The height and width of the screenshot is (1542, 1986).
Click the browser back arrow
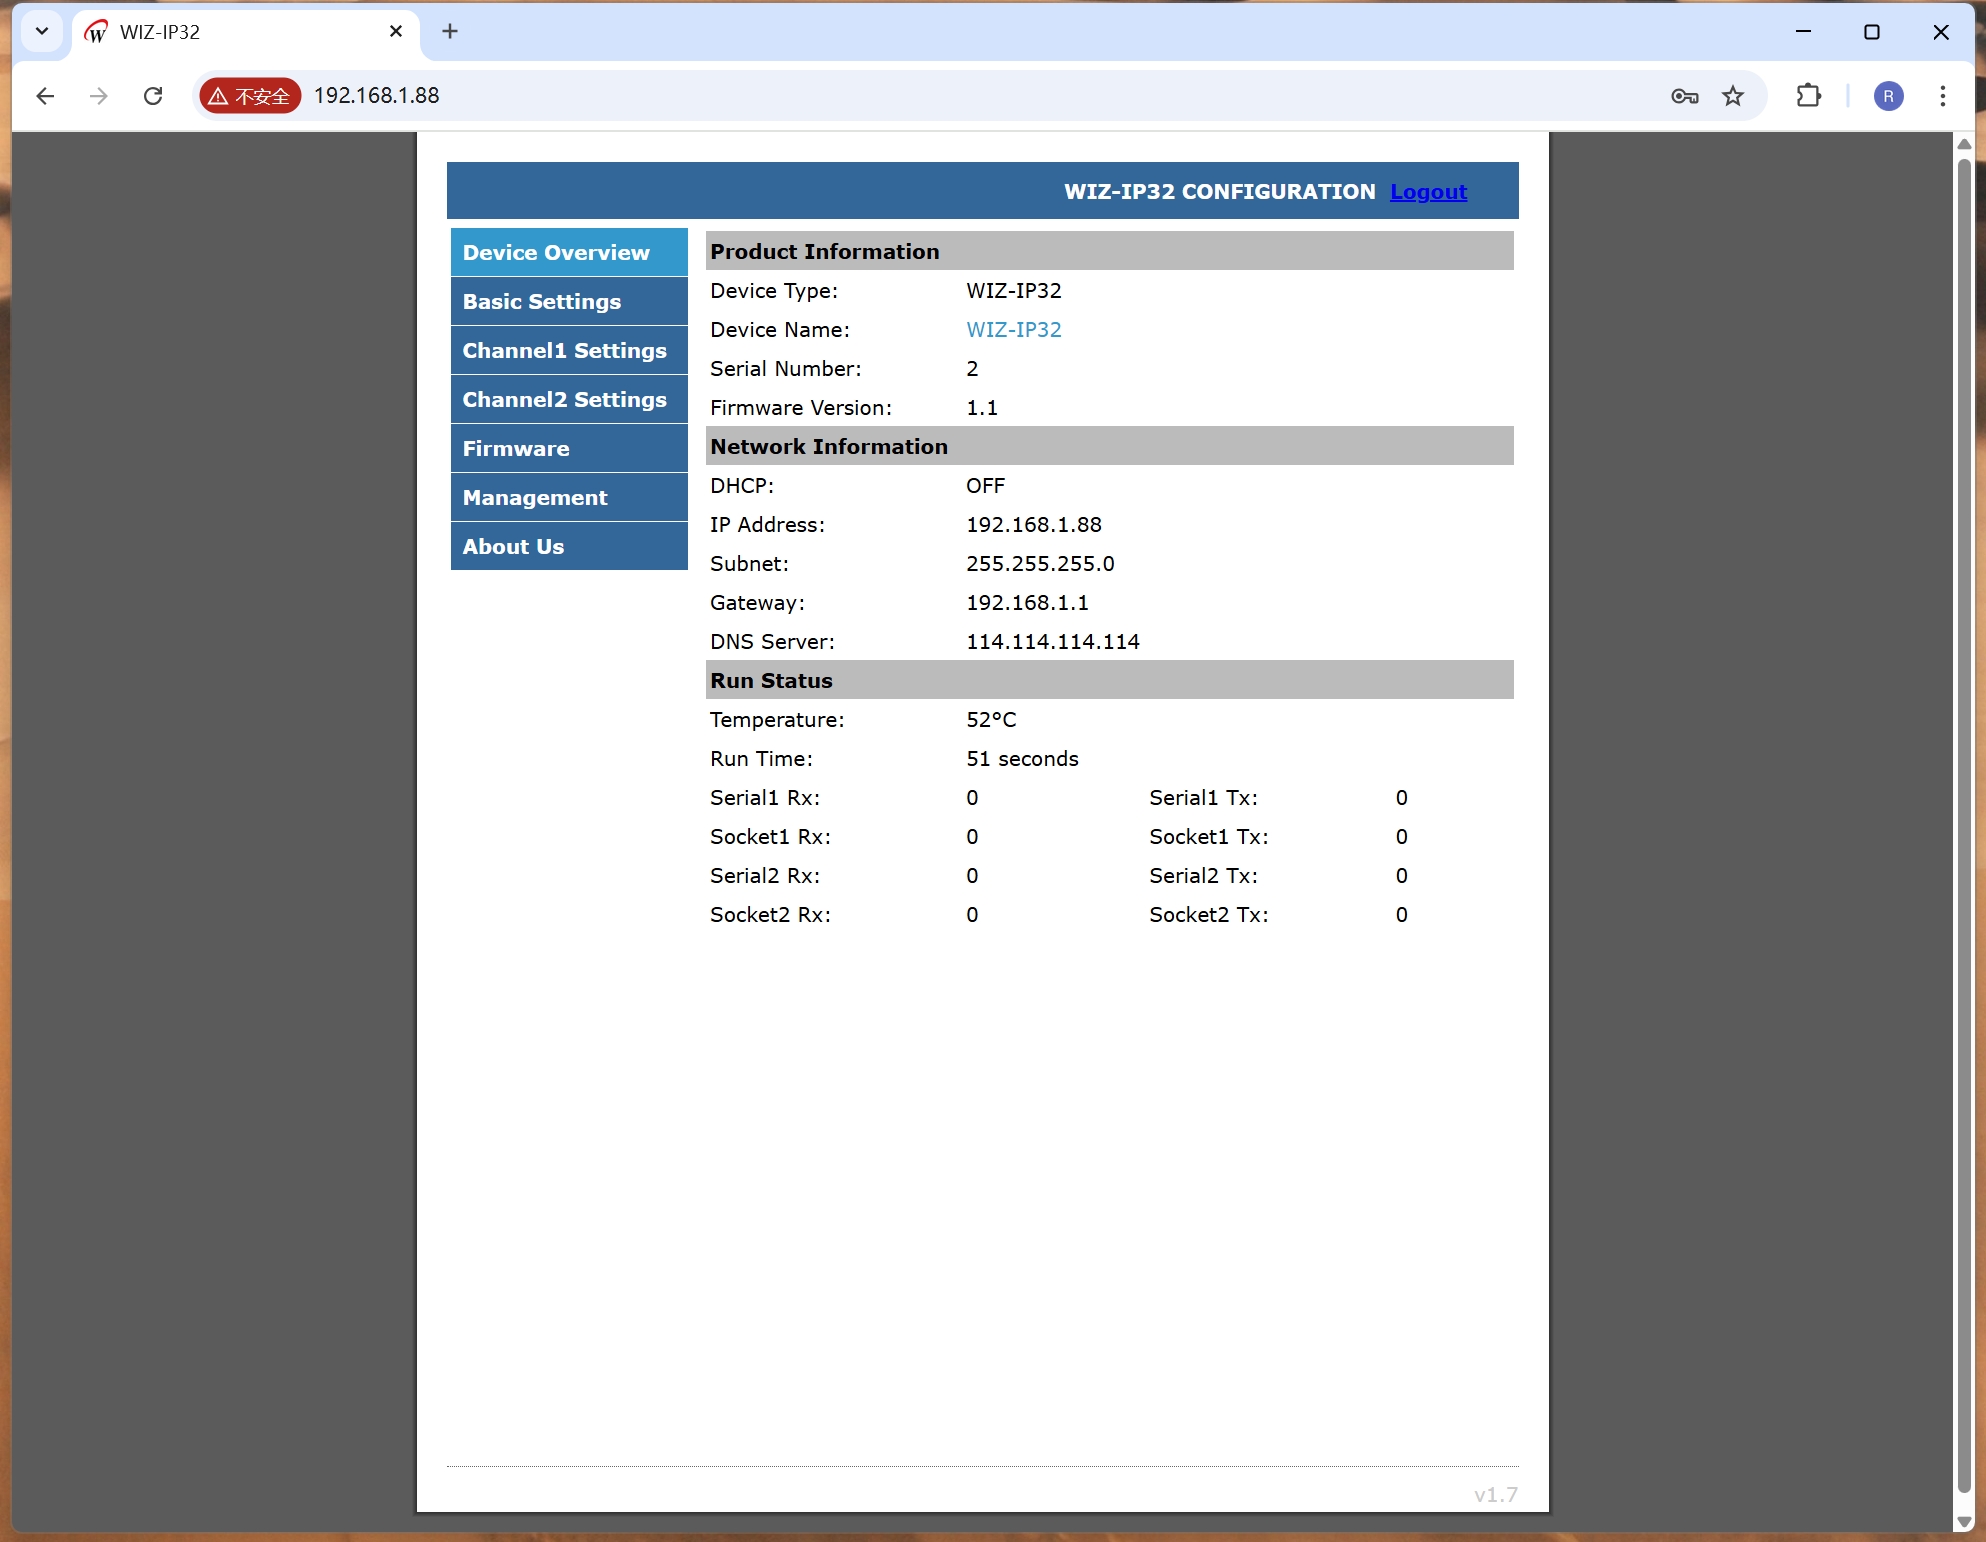pyautogui.click(x=45, y=96)
